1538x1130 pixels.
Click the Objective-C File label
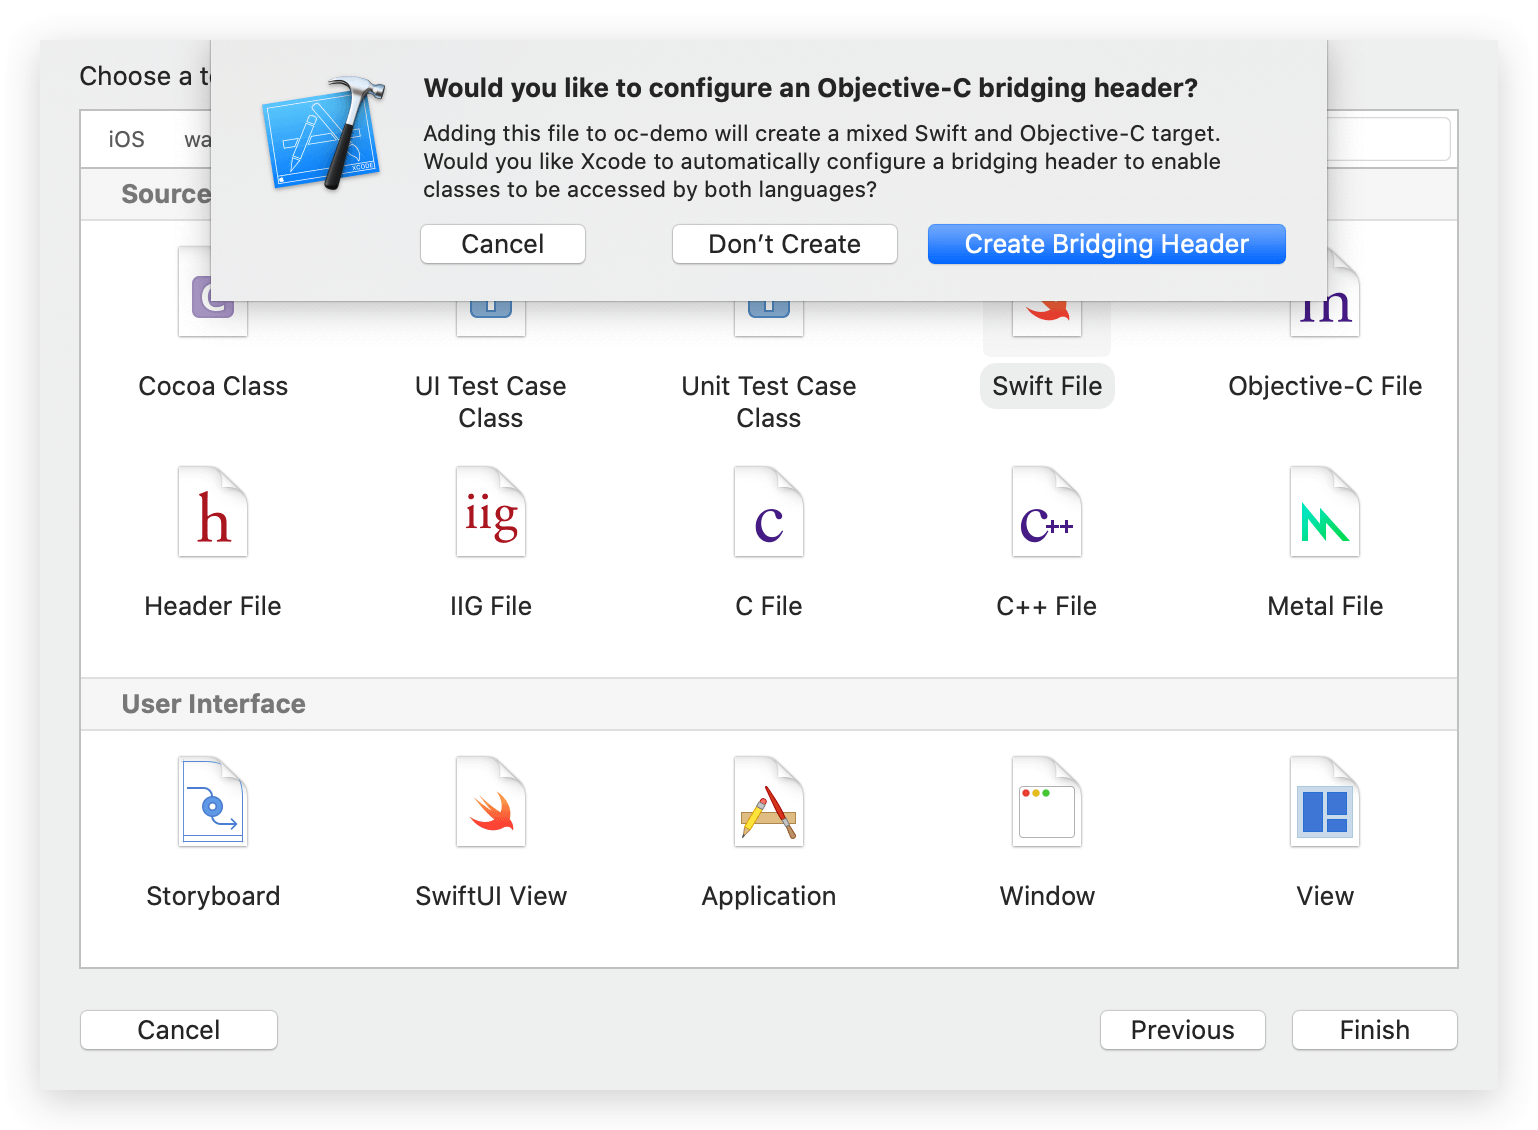[x=1325, y=386]
